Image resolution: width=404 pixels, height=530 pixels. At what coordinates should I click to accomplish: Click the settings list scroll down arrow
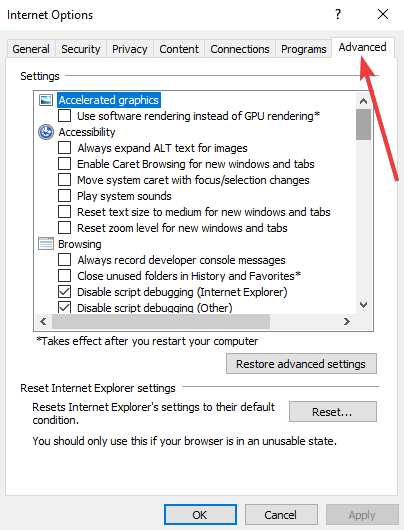coord(363,305)
